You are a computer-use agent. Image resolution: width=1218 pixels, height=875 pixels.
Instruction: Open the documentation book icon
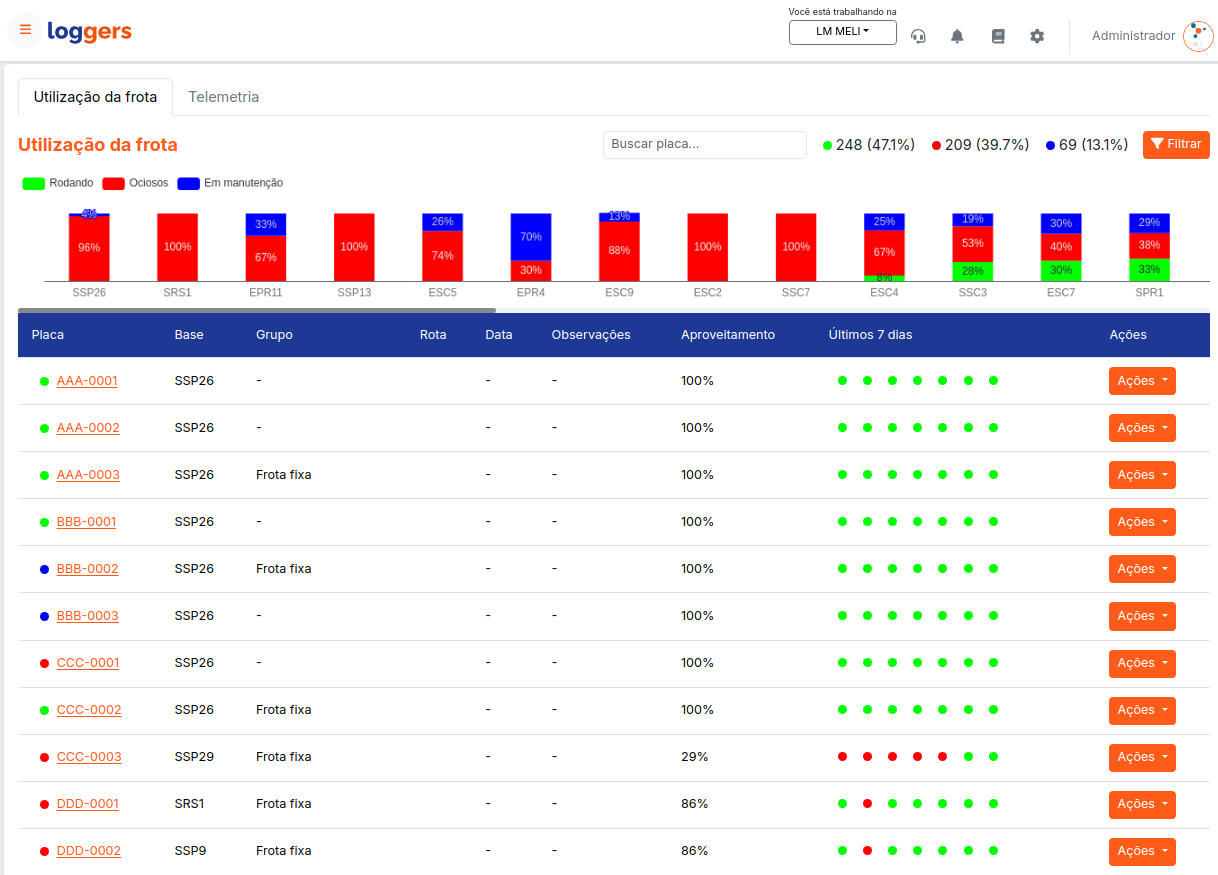click(997, 36)
